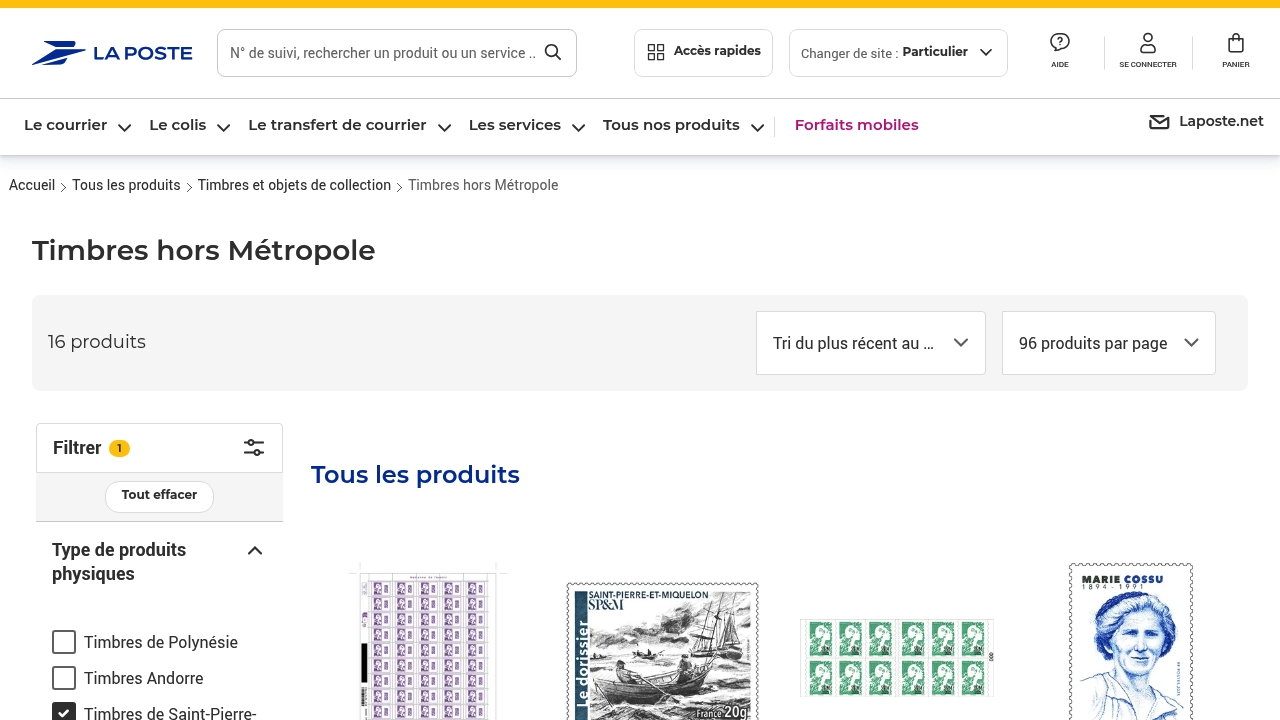Check the Timbres Andorre checkbox
The image size is (1280, 720).
(x=64, y=678)
